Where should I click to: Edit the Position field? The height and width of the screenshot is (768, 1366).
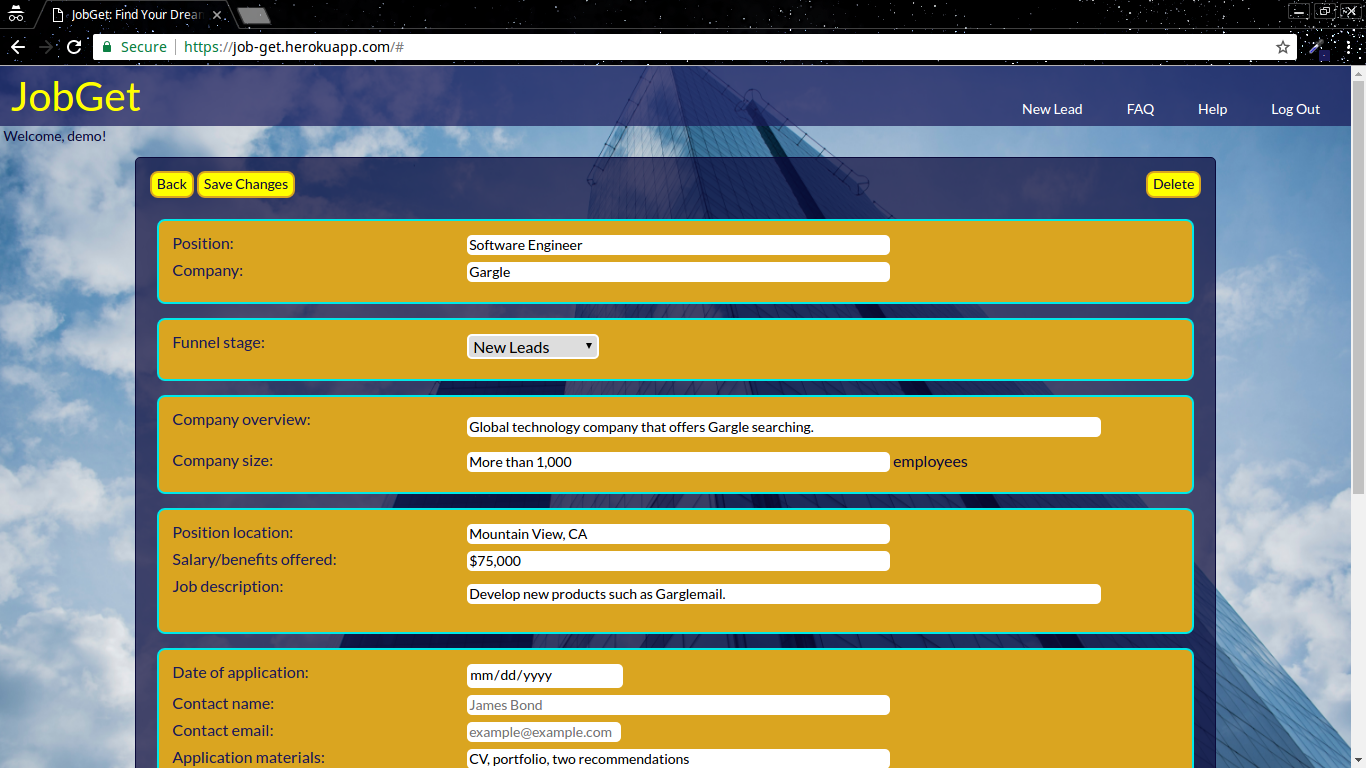tap(678, 245)
